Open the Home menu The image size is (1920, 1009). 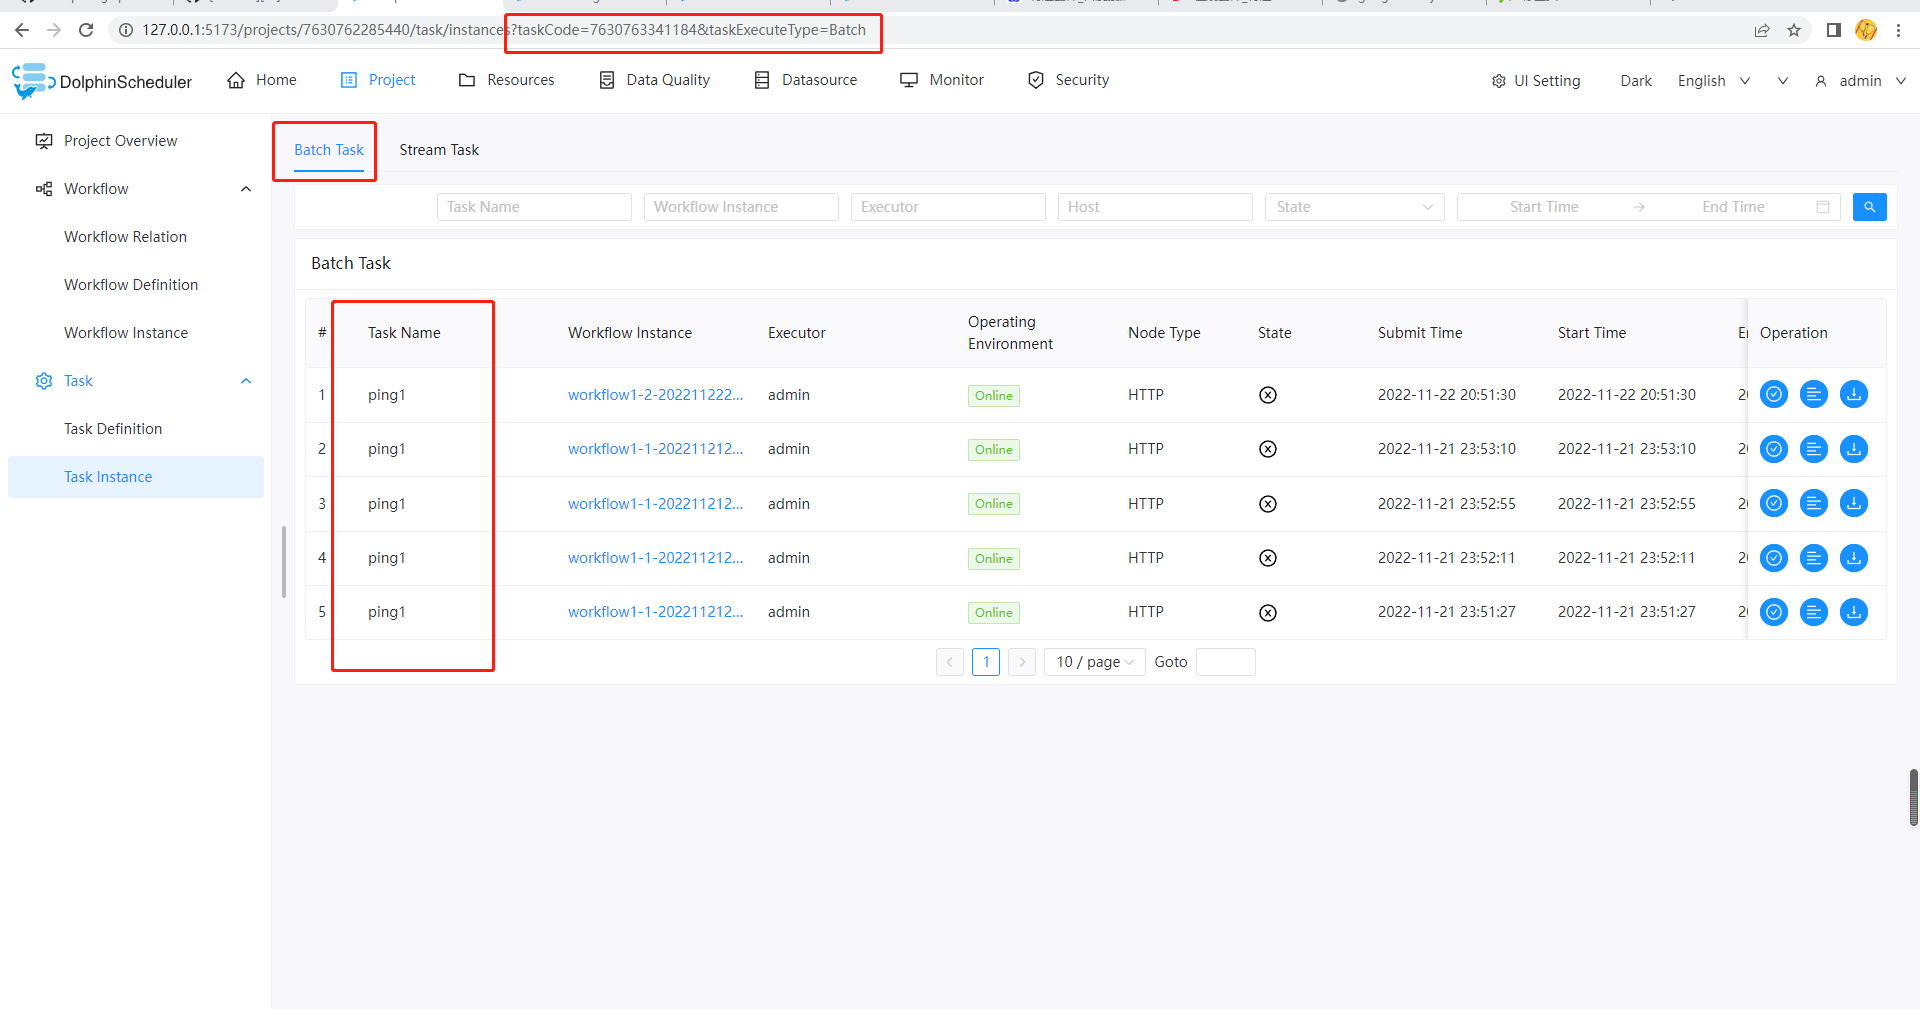(x=262, y=80)
